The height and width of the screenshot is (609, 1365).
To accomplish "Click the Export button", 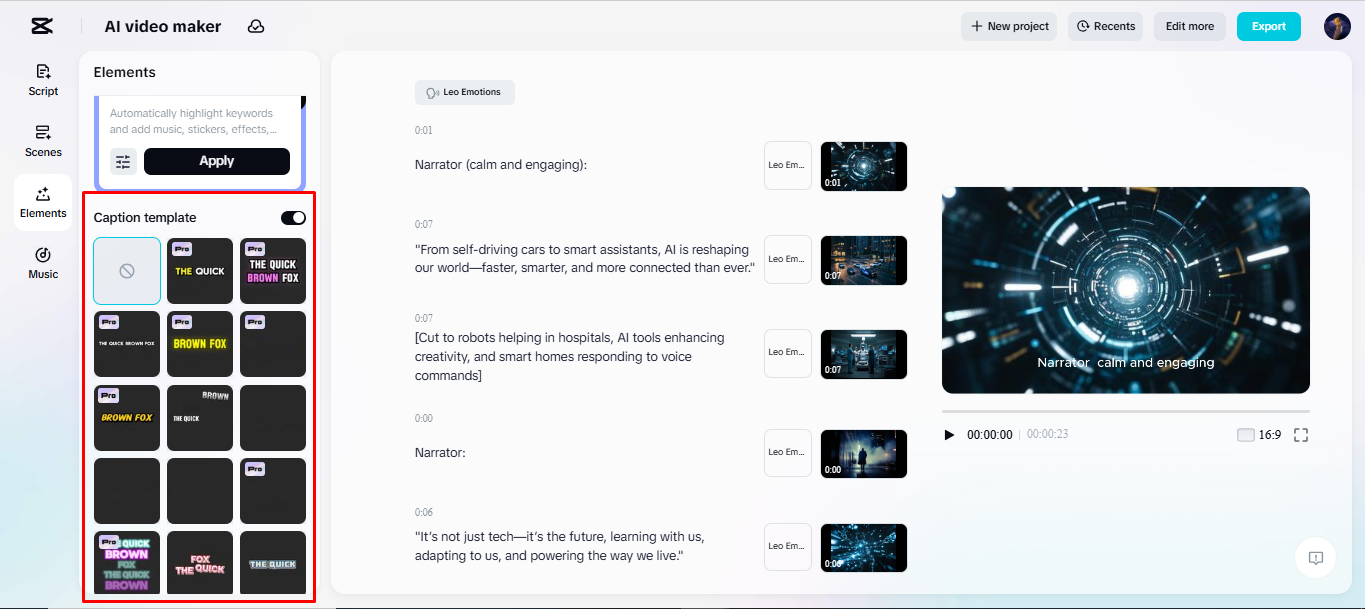I will pos(1268,26).
